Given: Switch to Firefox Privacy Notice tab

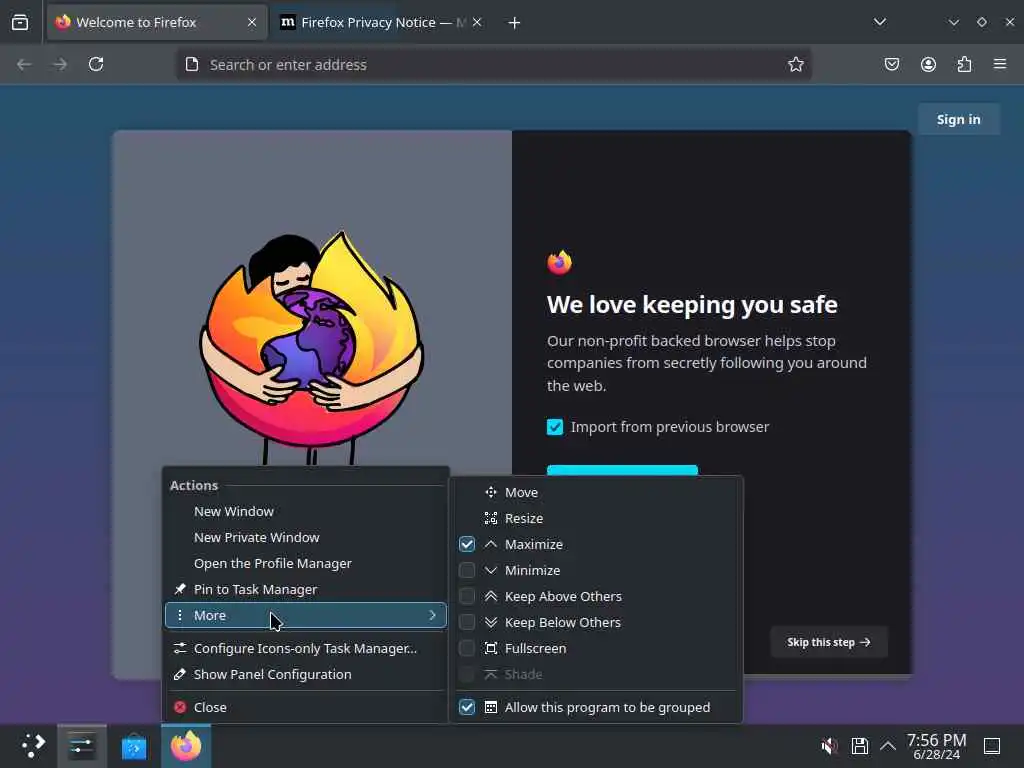Looking at the screenshot, I should 382,23.
